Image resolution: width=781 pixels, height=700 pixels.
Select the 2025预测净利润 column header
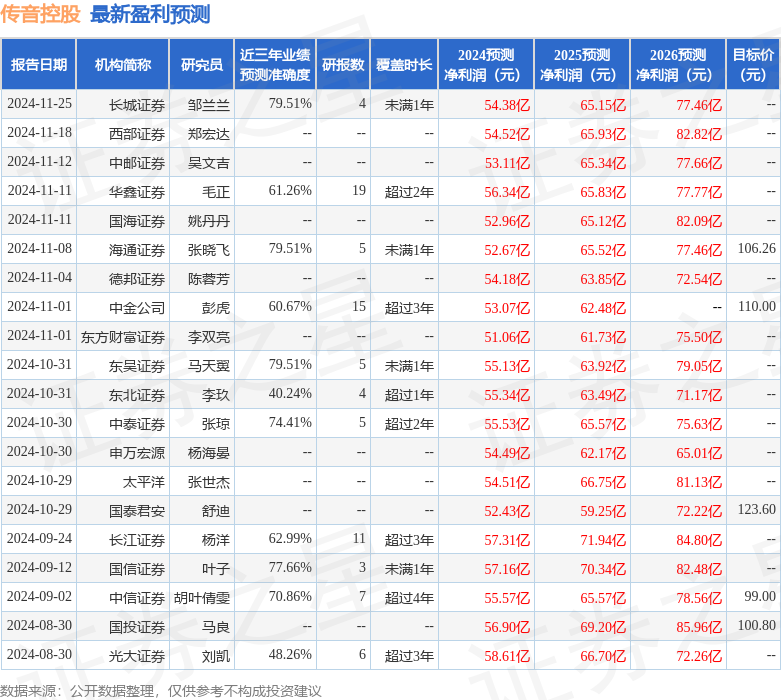[582, 65]
